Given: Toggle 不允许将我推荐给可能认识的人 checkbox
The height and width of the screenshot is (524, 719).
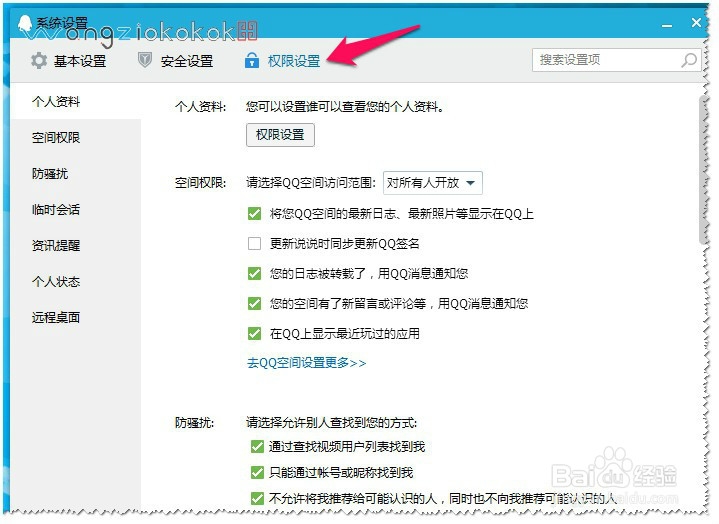Looking at the screenshot, I should pyautogui.click(x=257, y=498).
